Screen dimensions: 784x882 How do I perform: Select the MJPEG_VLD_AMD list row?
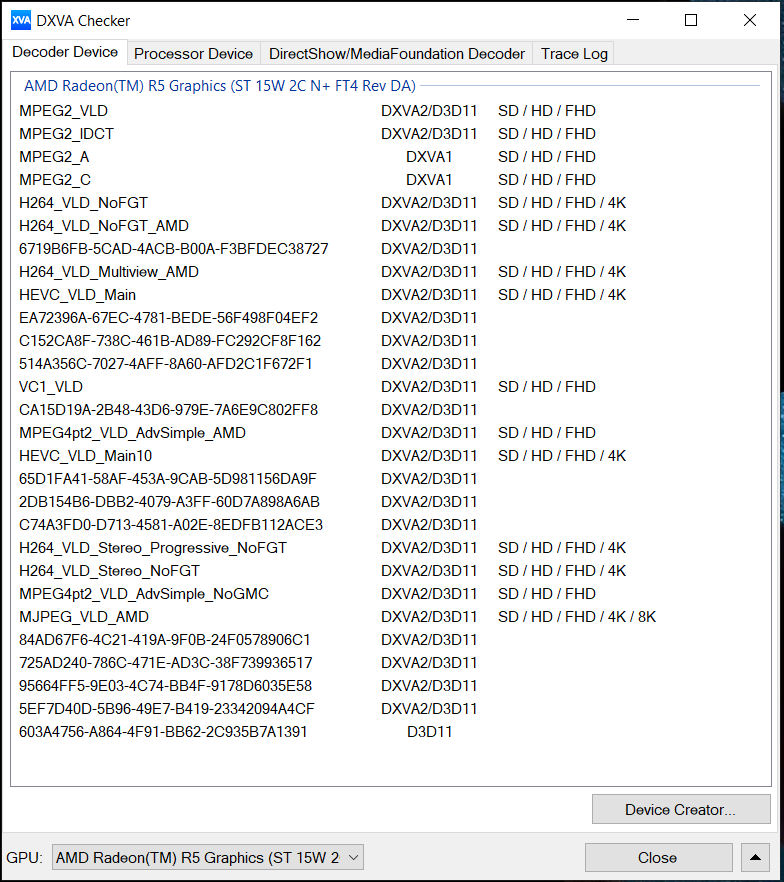point(84,617)
